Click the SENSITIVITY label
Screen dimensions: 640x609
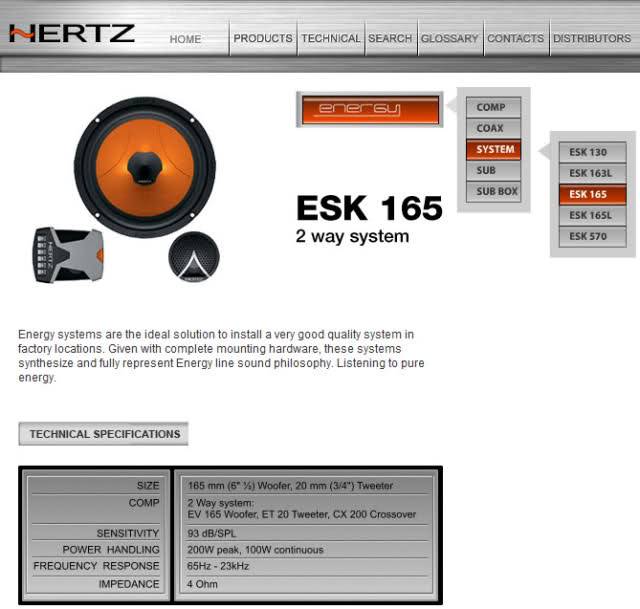point(128,533)
